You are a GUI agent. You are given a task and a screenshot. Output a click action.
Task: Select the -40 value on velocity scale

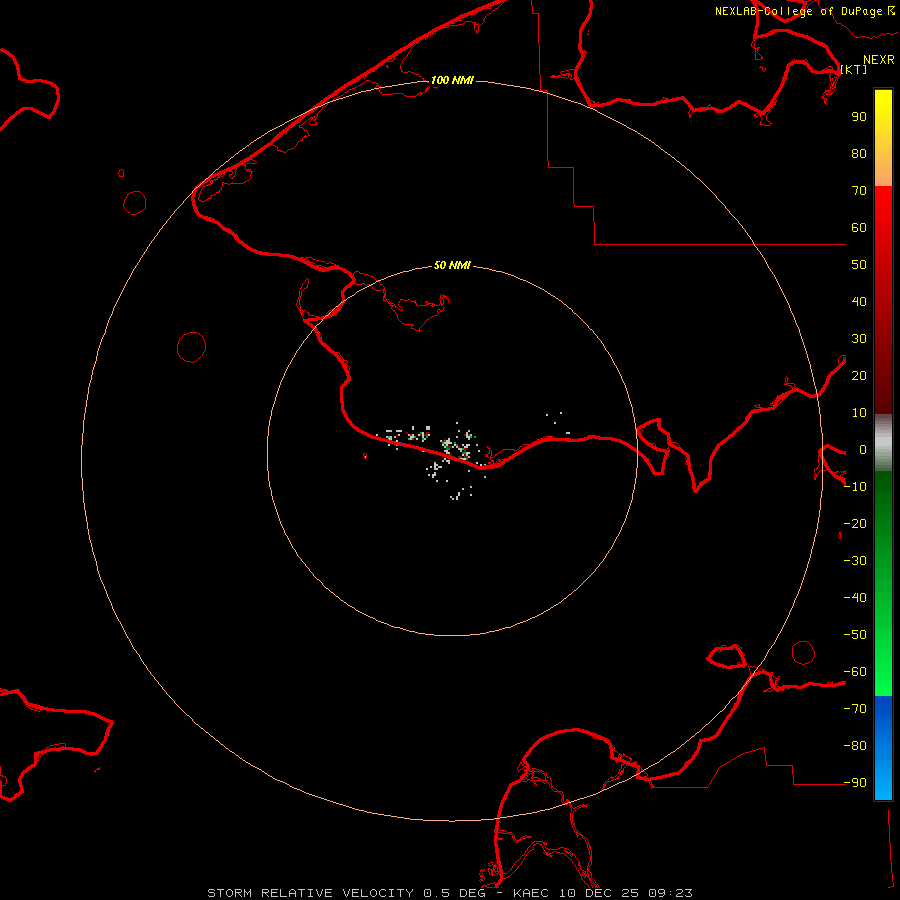tap(855, 598)
